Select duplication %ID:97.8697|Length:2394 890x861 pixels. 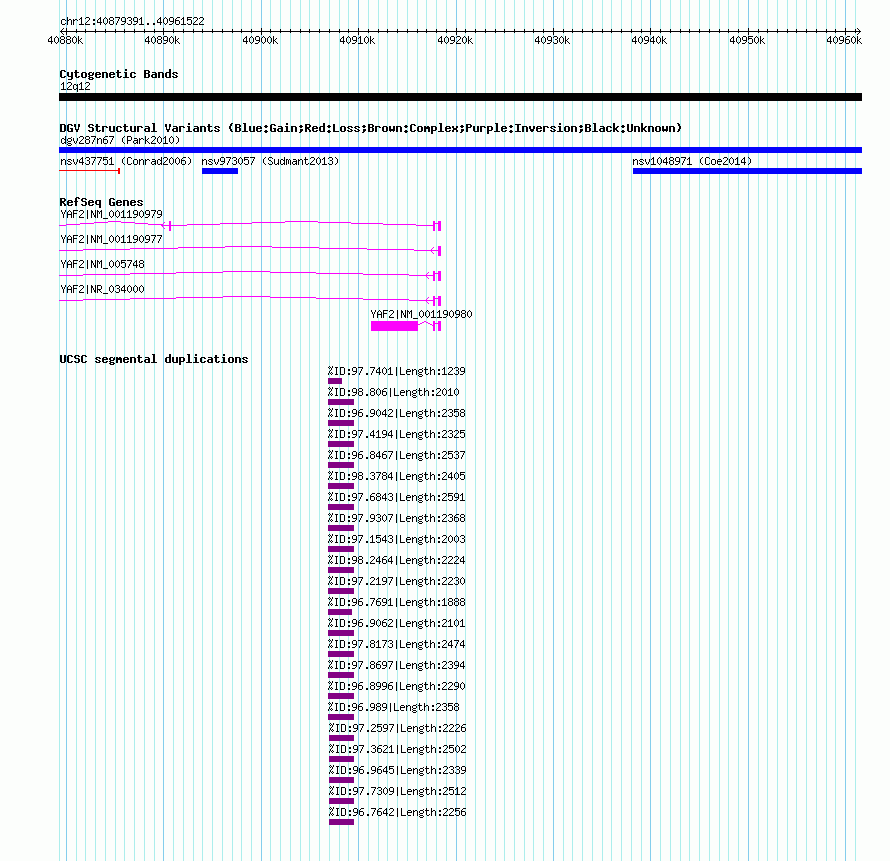pos(341,675)
